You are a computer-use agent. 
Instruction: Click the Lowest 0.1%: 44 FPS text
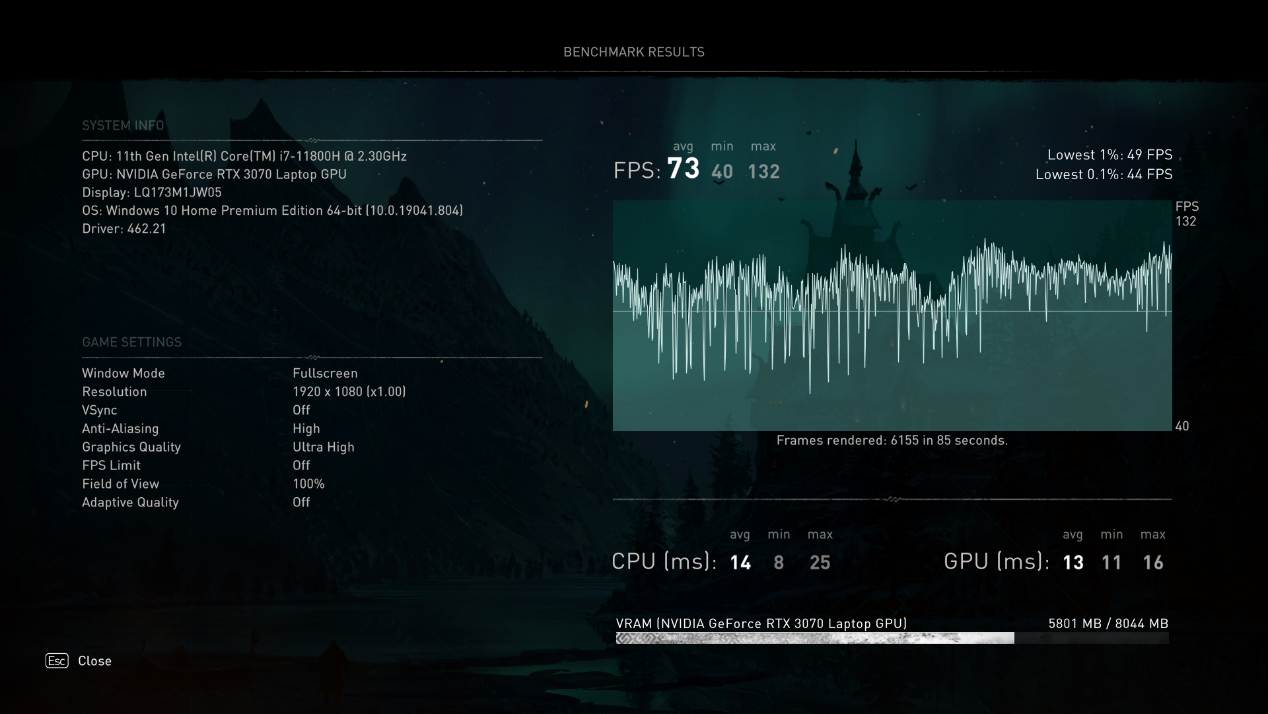1104,174
